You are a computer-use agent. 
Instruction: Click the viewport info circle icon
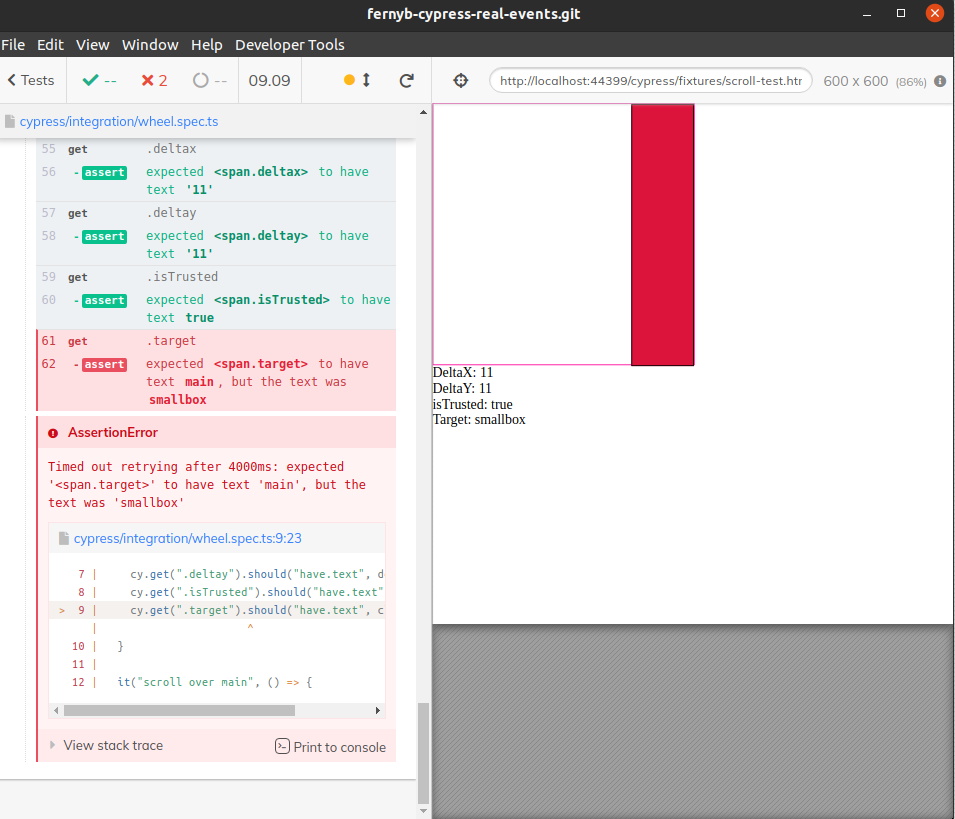[x=940, y=81]
